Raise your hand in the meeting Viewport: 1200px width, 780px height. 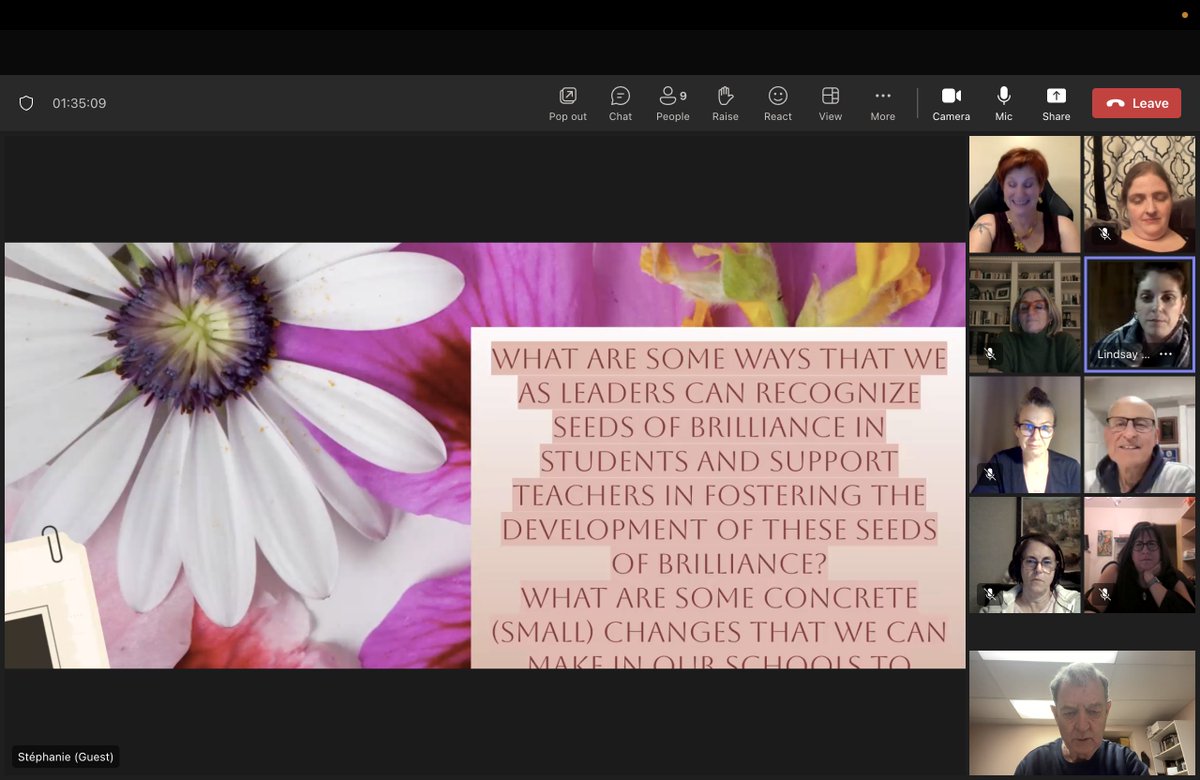pos(725,103)
